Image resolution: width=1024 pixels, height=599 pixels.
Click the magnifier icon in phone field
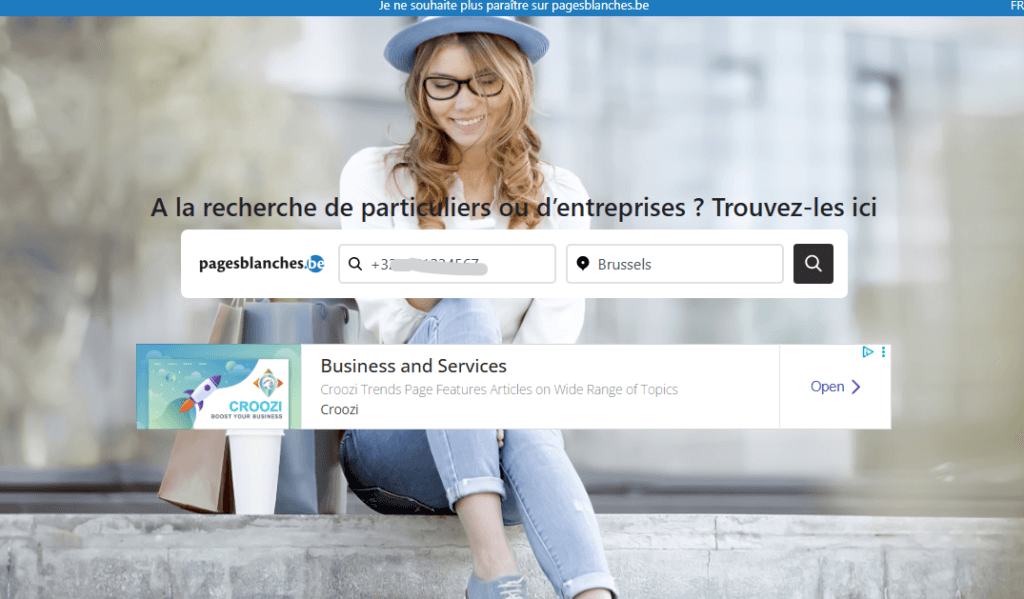(x=355, y=264)
